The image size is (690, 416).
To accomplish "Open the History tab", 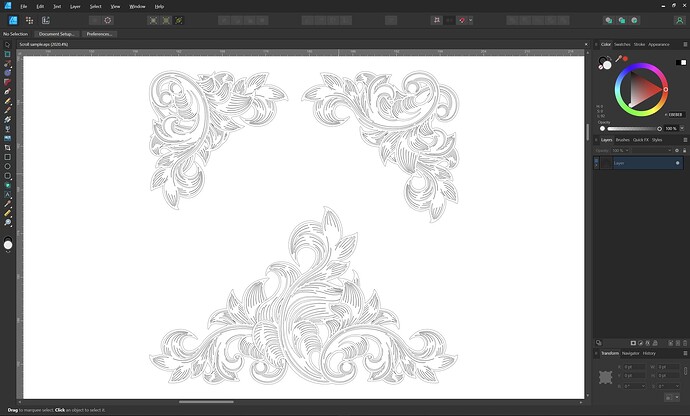I will pos(649,353).
